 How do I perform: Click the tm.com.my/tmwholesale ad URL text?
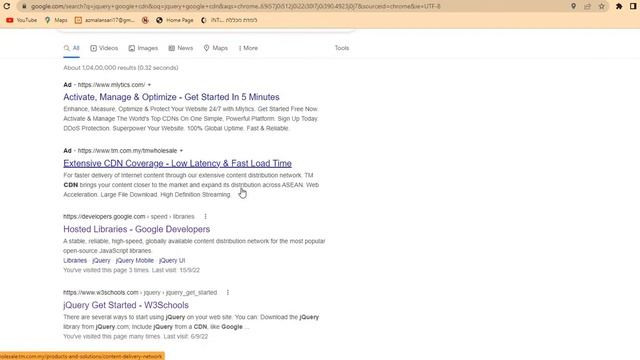click(127, 151)
